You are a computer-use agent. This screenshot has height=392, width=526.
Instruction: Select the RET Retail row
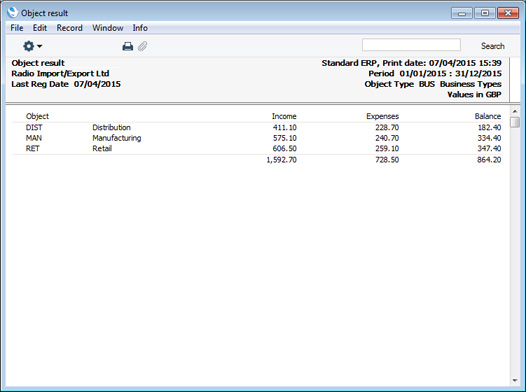point(257,148)
